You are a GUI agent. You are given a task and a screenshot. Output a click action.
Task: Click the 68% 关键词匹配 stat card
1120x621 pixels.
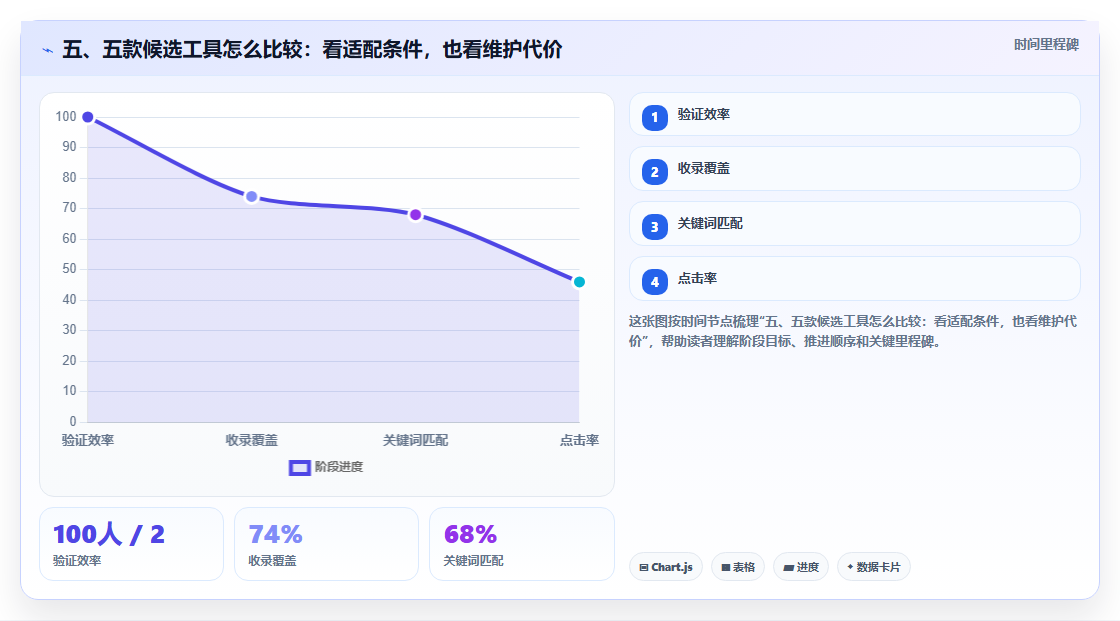[x=521, y=544]
